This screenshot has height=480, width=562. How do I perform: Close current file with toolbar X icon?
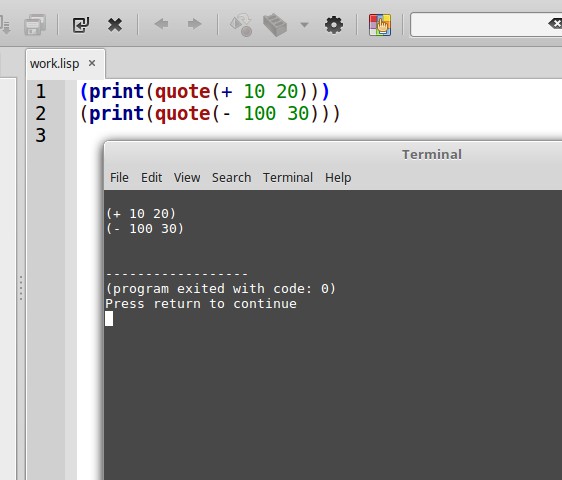point(115,25)
